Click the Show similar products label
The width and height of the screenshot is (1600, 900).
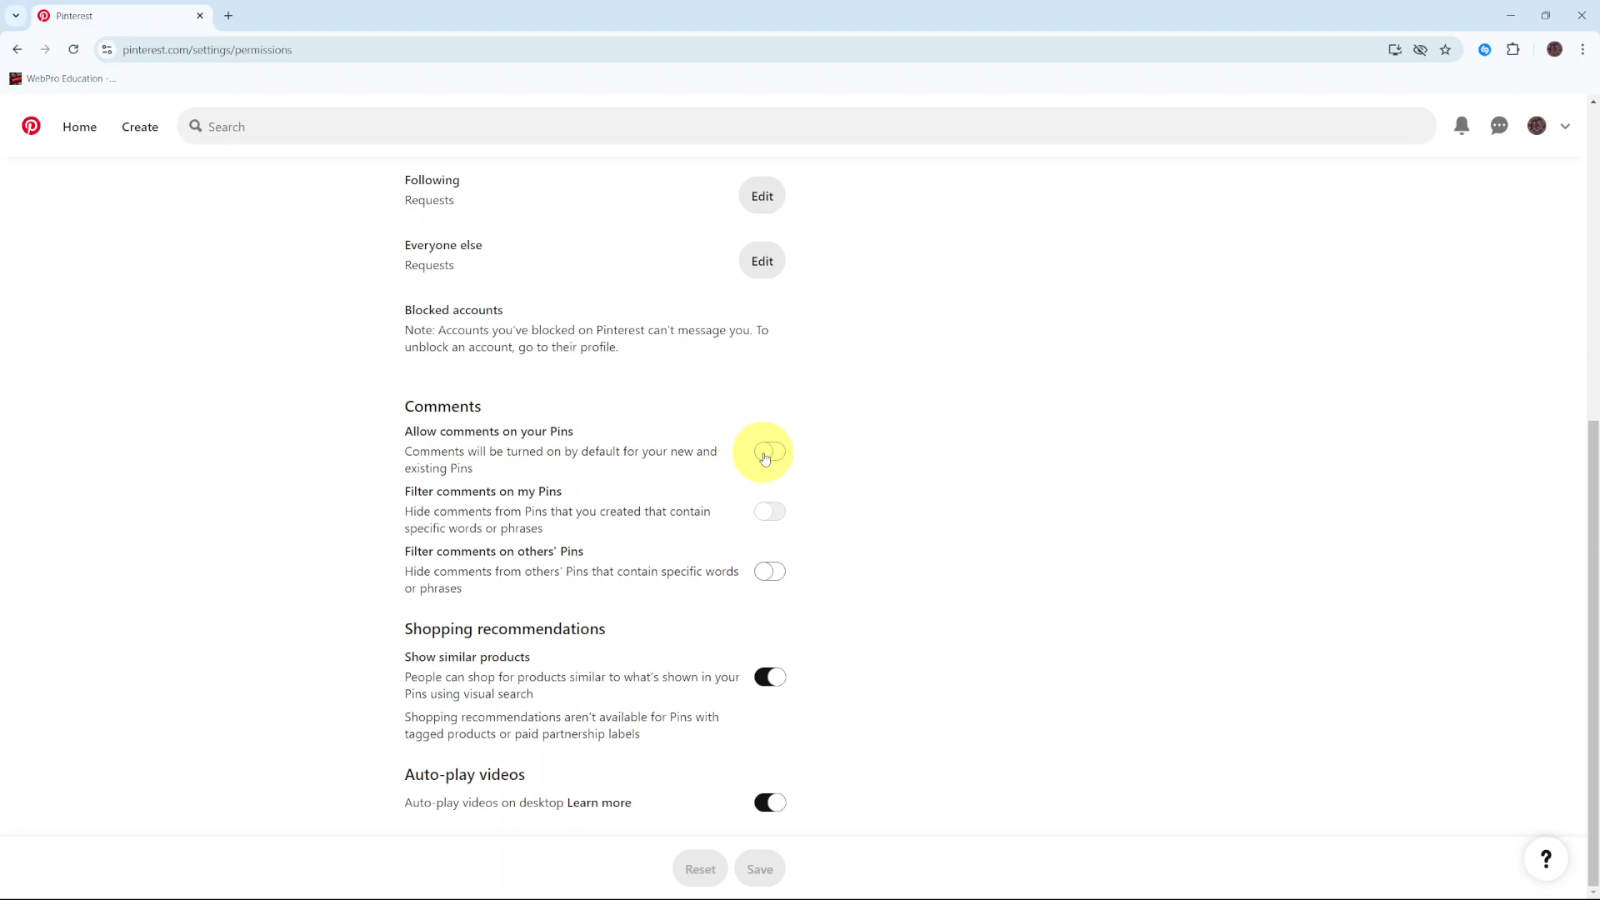(x=467, y=657)
